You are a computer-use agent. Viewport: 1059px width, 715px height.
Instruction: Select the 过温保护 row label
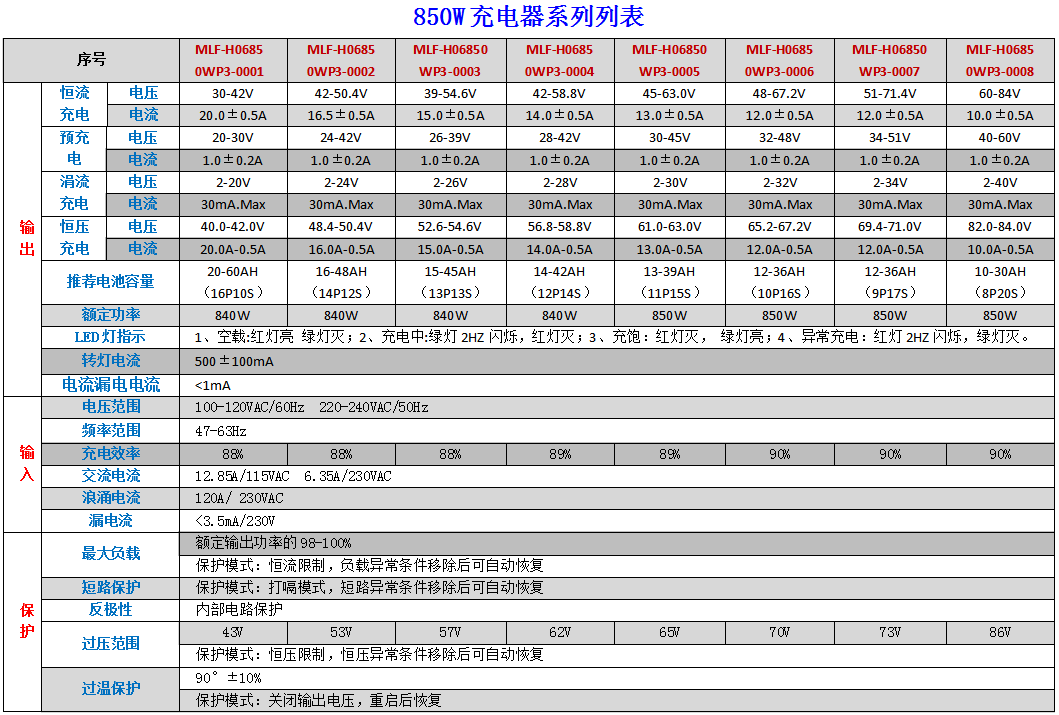(x=110, y=689)
